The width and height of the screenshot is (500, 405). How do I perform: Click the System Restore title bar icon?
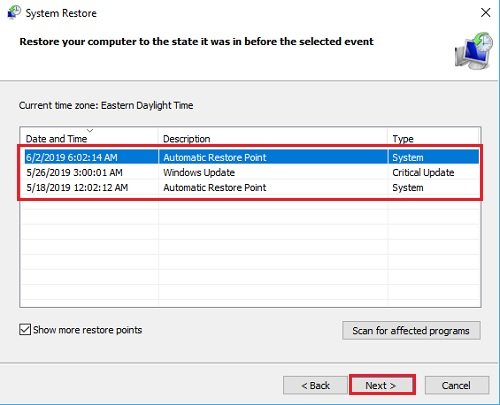pyautogui.click(x=14, y=13)
